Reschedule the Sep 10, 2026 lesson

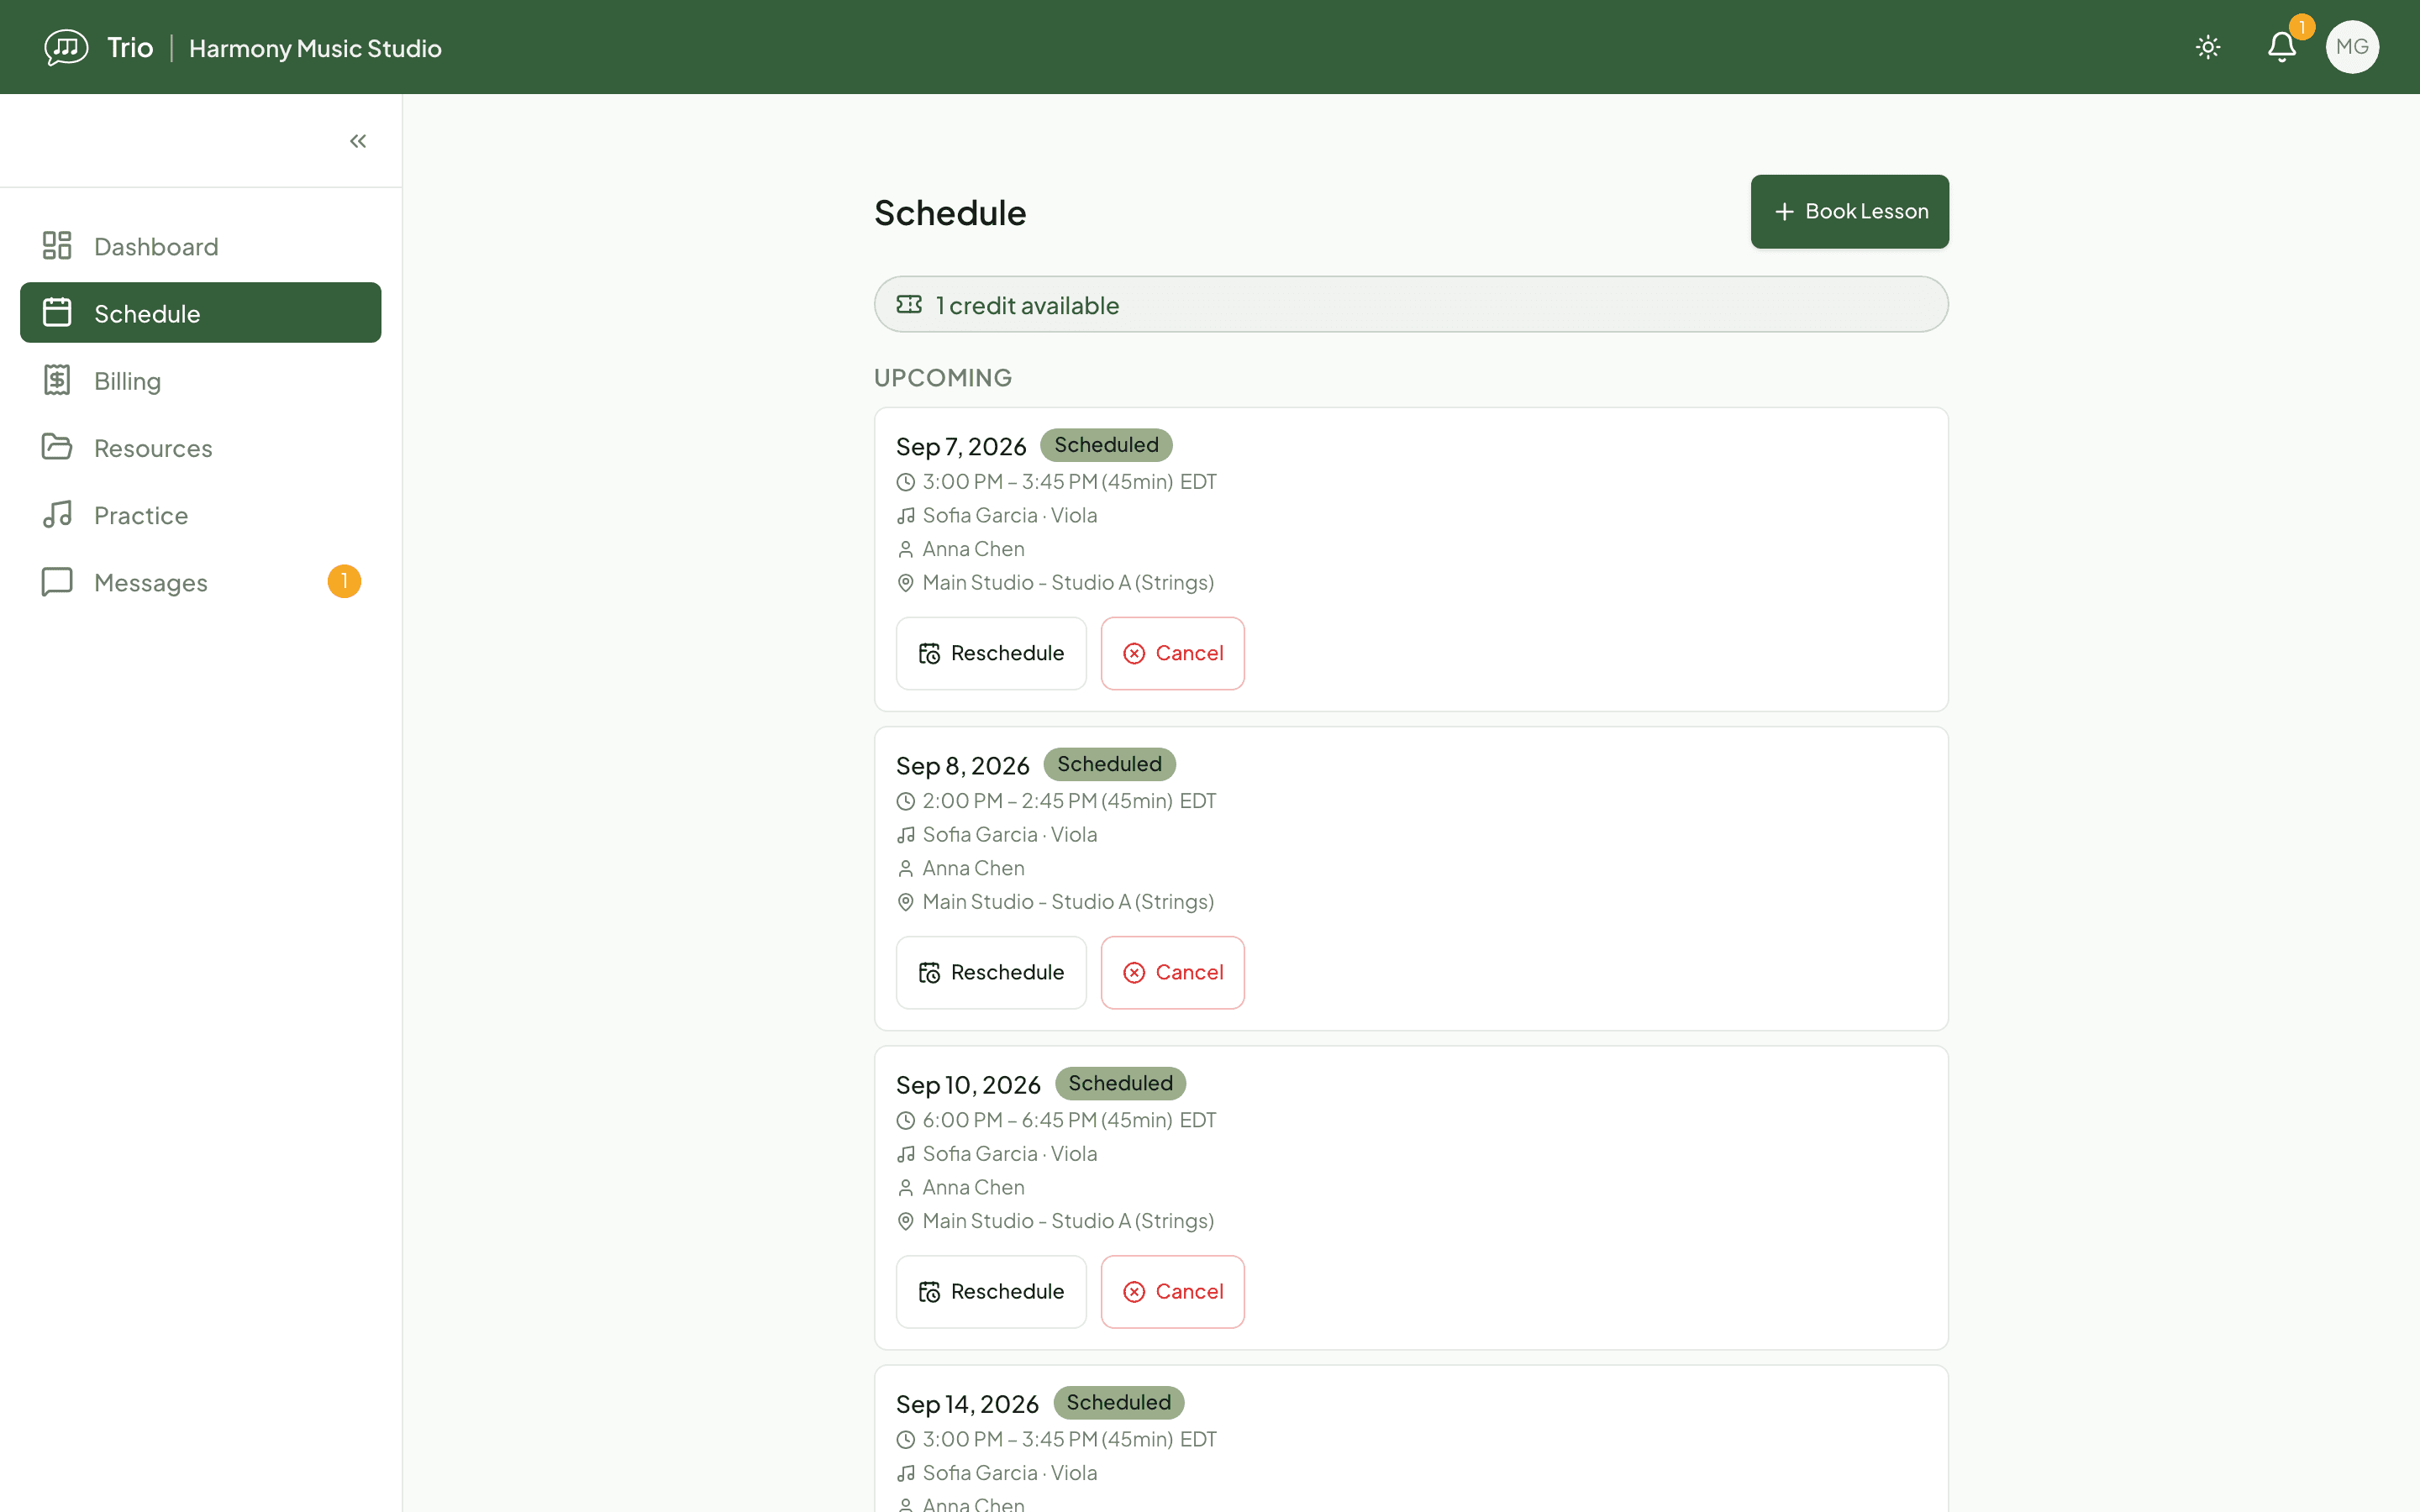pyautogui.click(x=991, y=1291)
